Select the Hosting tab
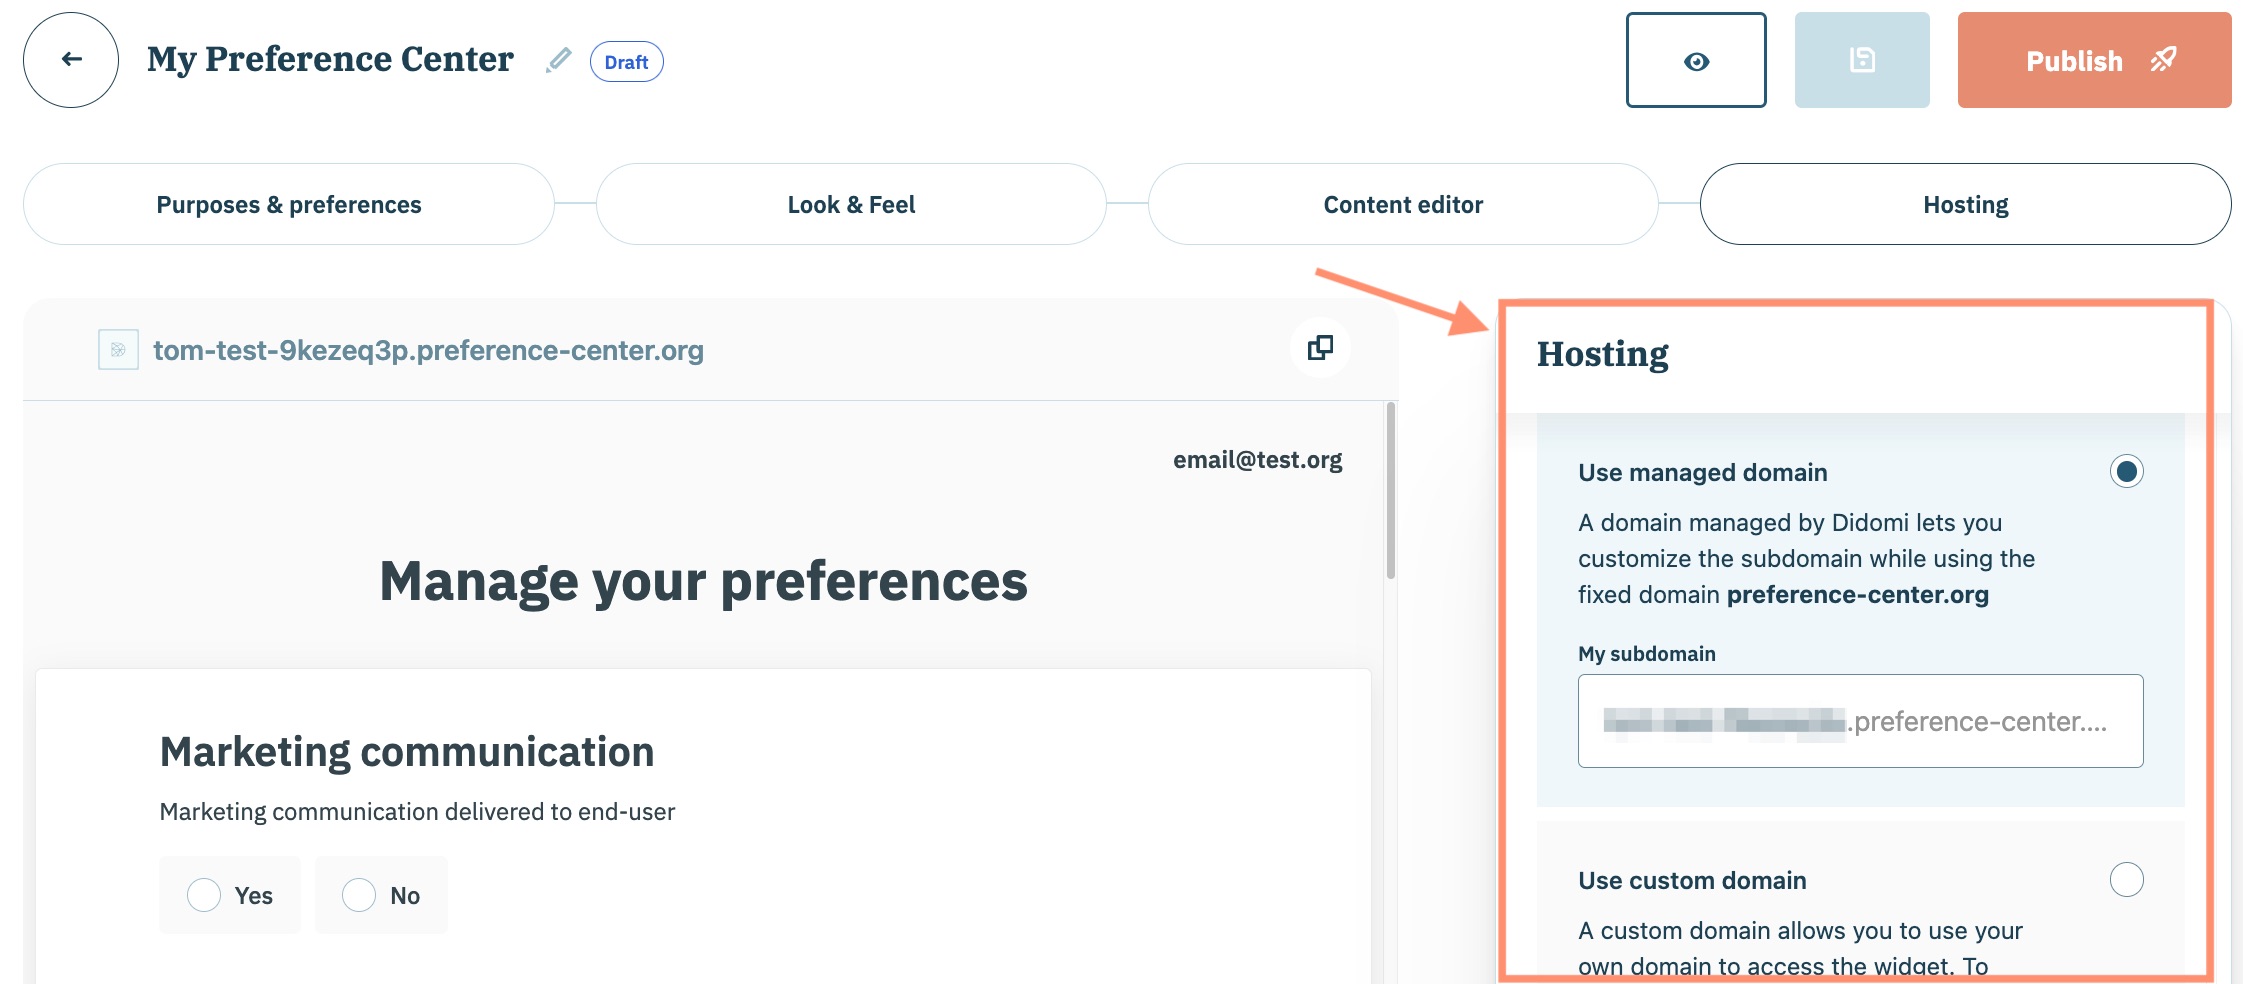Image resolution: width=2243 pixels, height=984 pixels. coord(1965,205)
